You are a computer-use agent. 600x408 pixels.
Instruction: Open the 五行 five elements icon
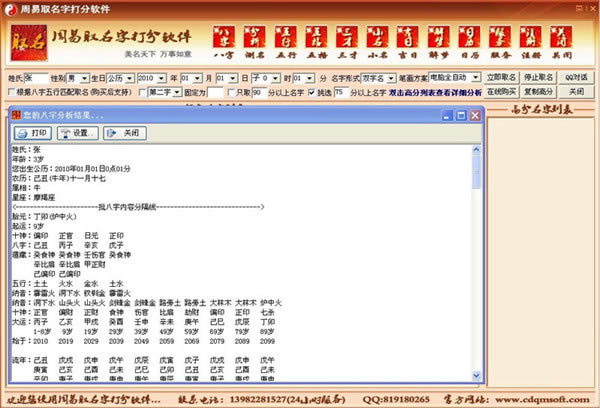click(287, 42)
